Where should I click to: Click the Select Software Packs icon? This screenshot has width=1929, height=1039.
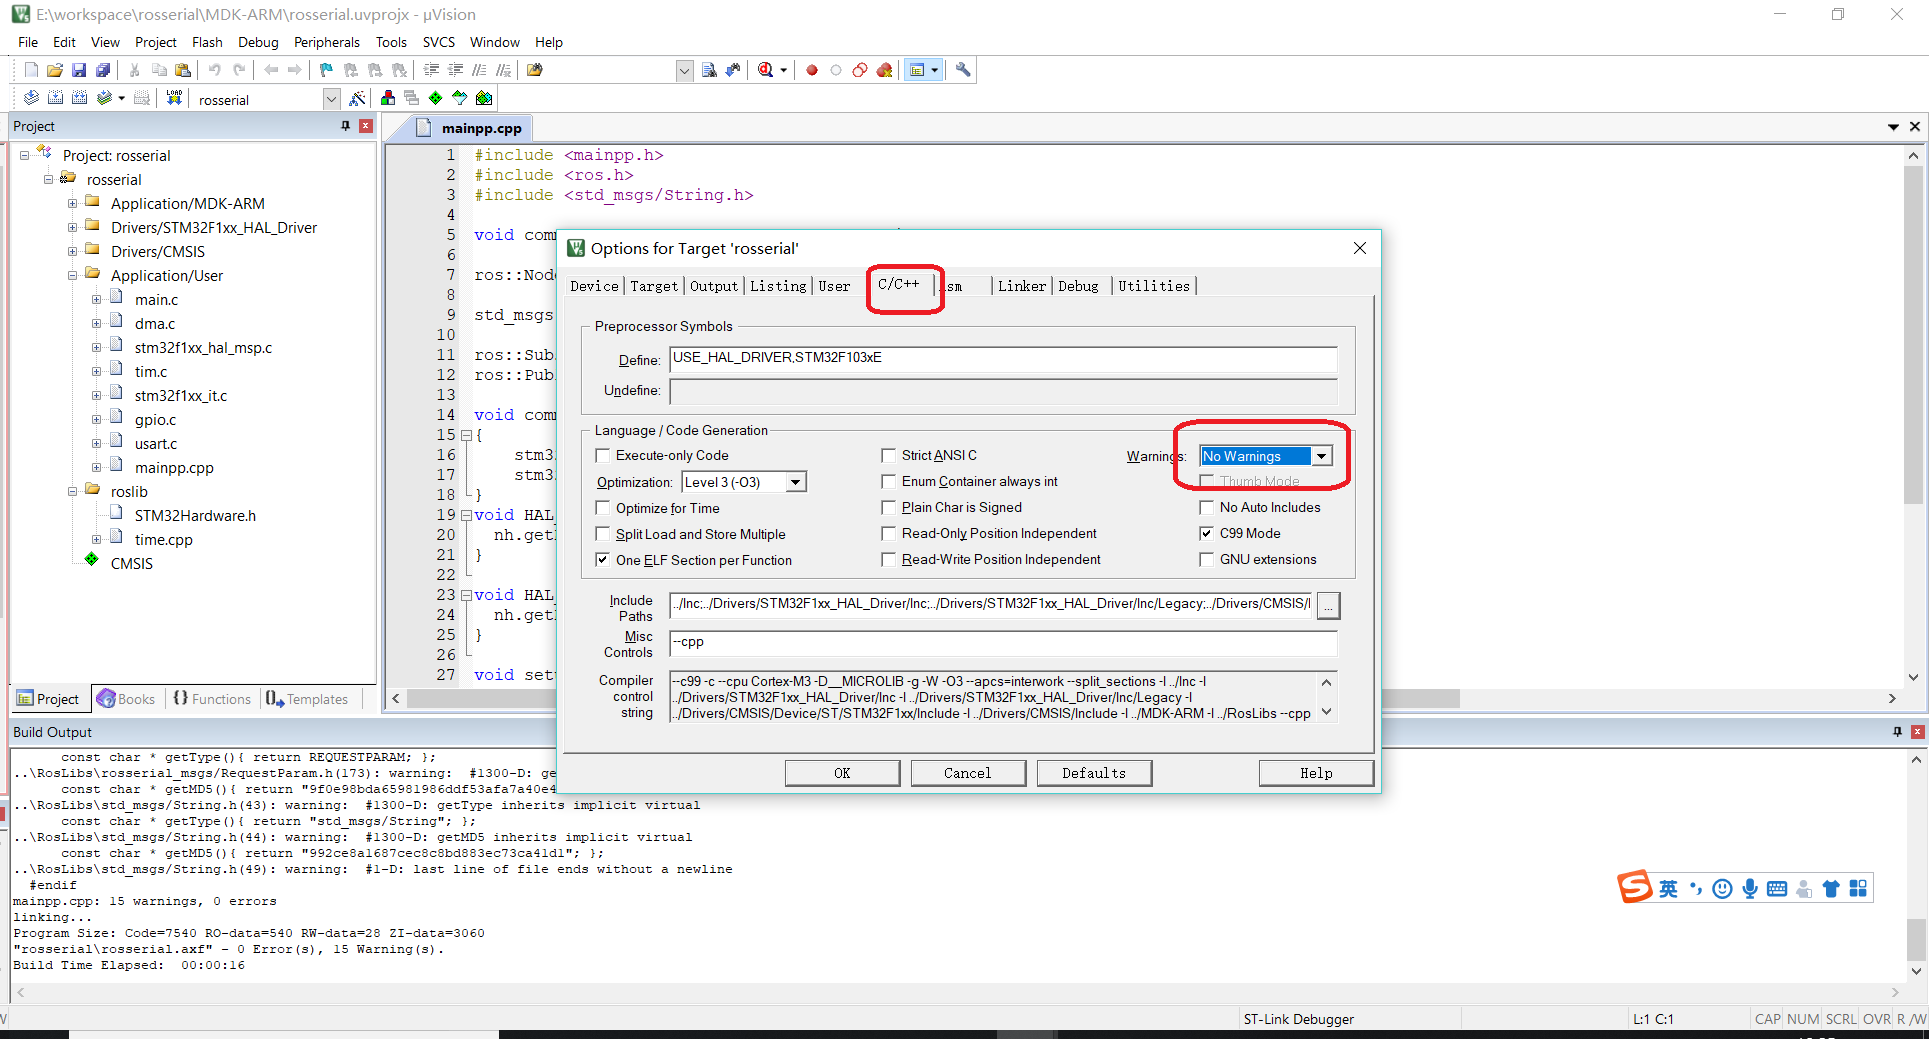click(460, 98)
